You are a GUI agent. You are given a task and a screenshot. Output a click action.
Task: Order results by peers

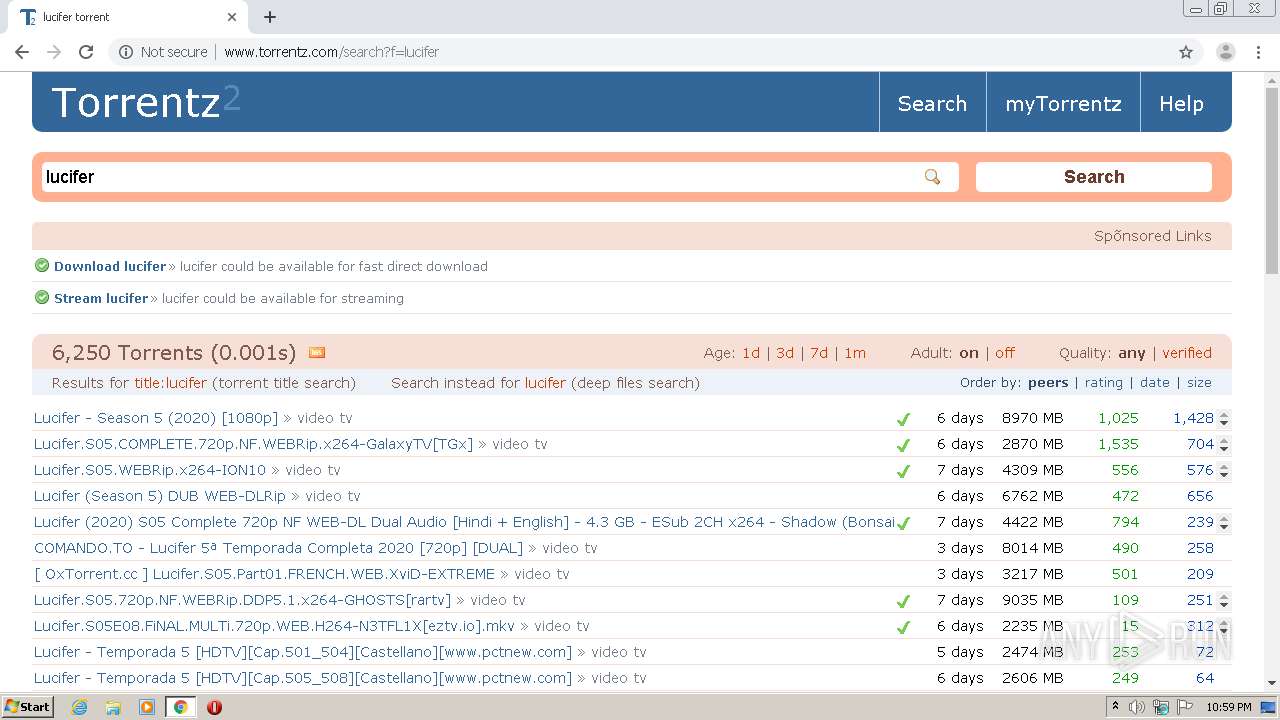pos(1048,383)
